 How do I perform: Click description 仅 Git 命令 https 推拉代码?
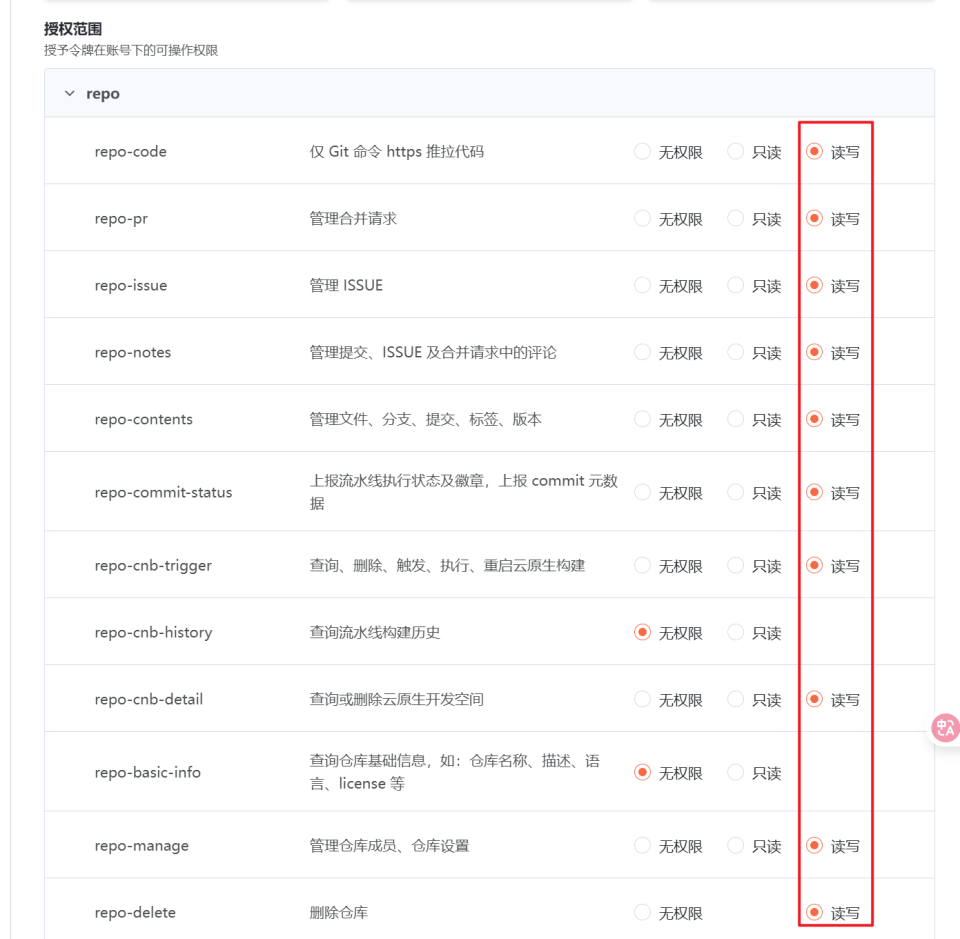(397, 151)
